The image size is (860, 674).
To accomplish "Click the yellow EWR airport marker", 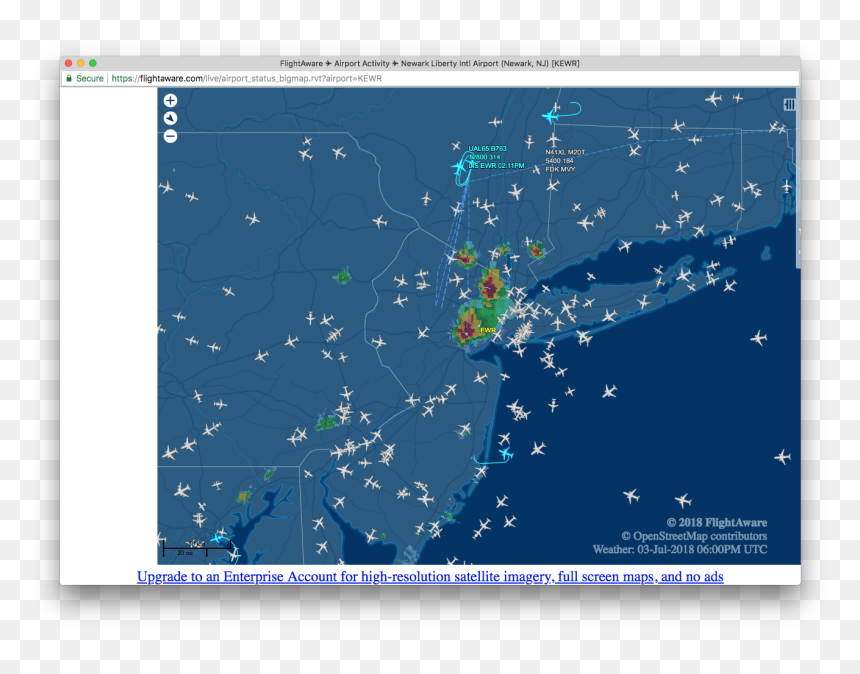I will (x=488, y=330).
